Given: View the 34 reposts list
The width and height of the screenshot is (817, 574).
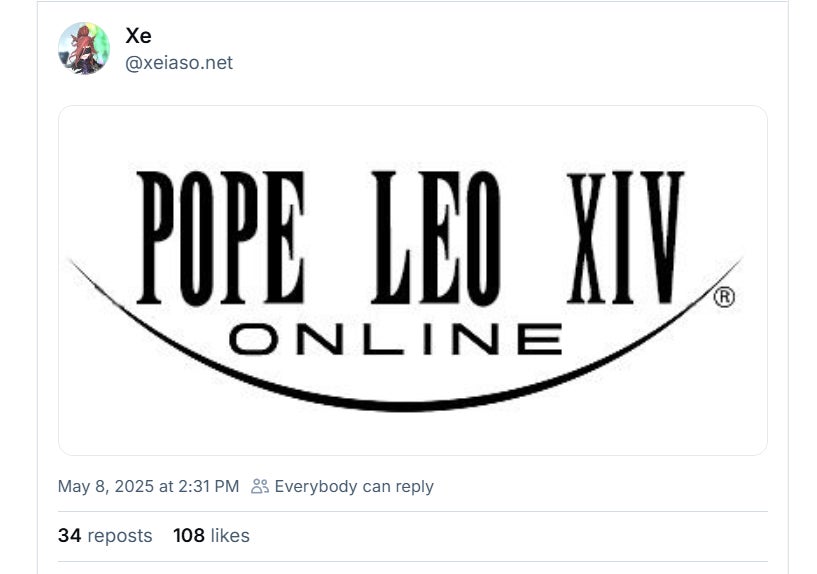Looking at the screenshot, I should click(x=105, y=536).
